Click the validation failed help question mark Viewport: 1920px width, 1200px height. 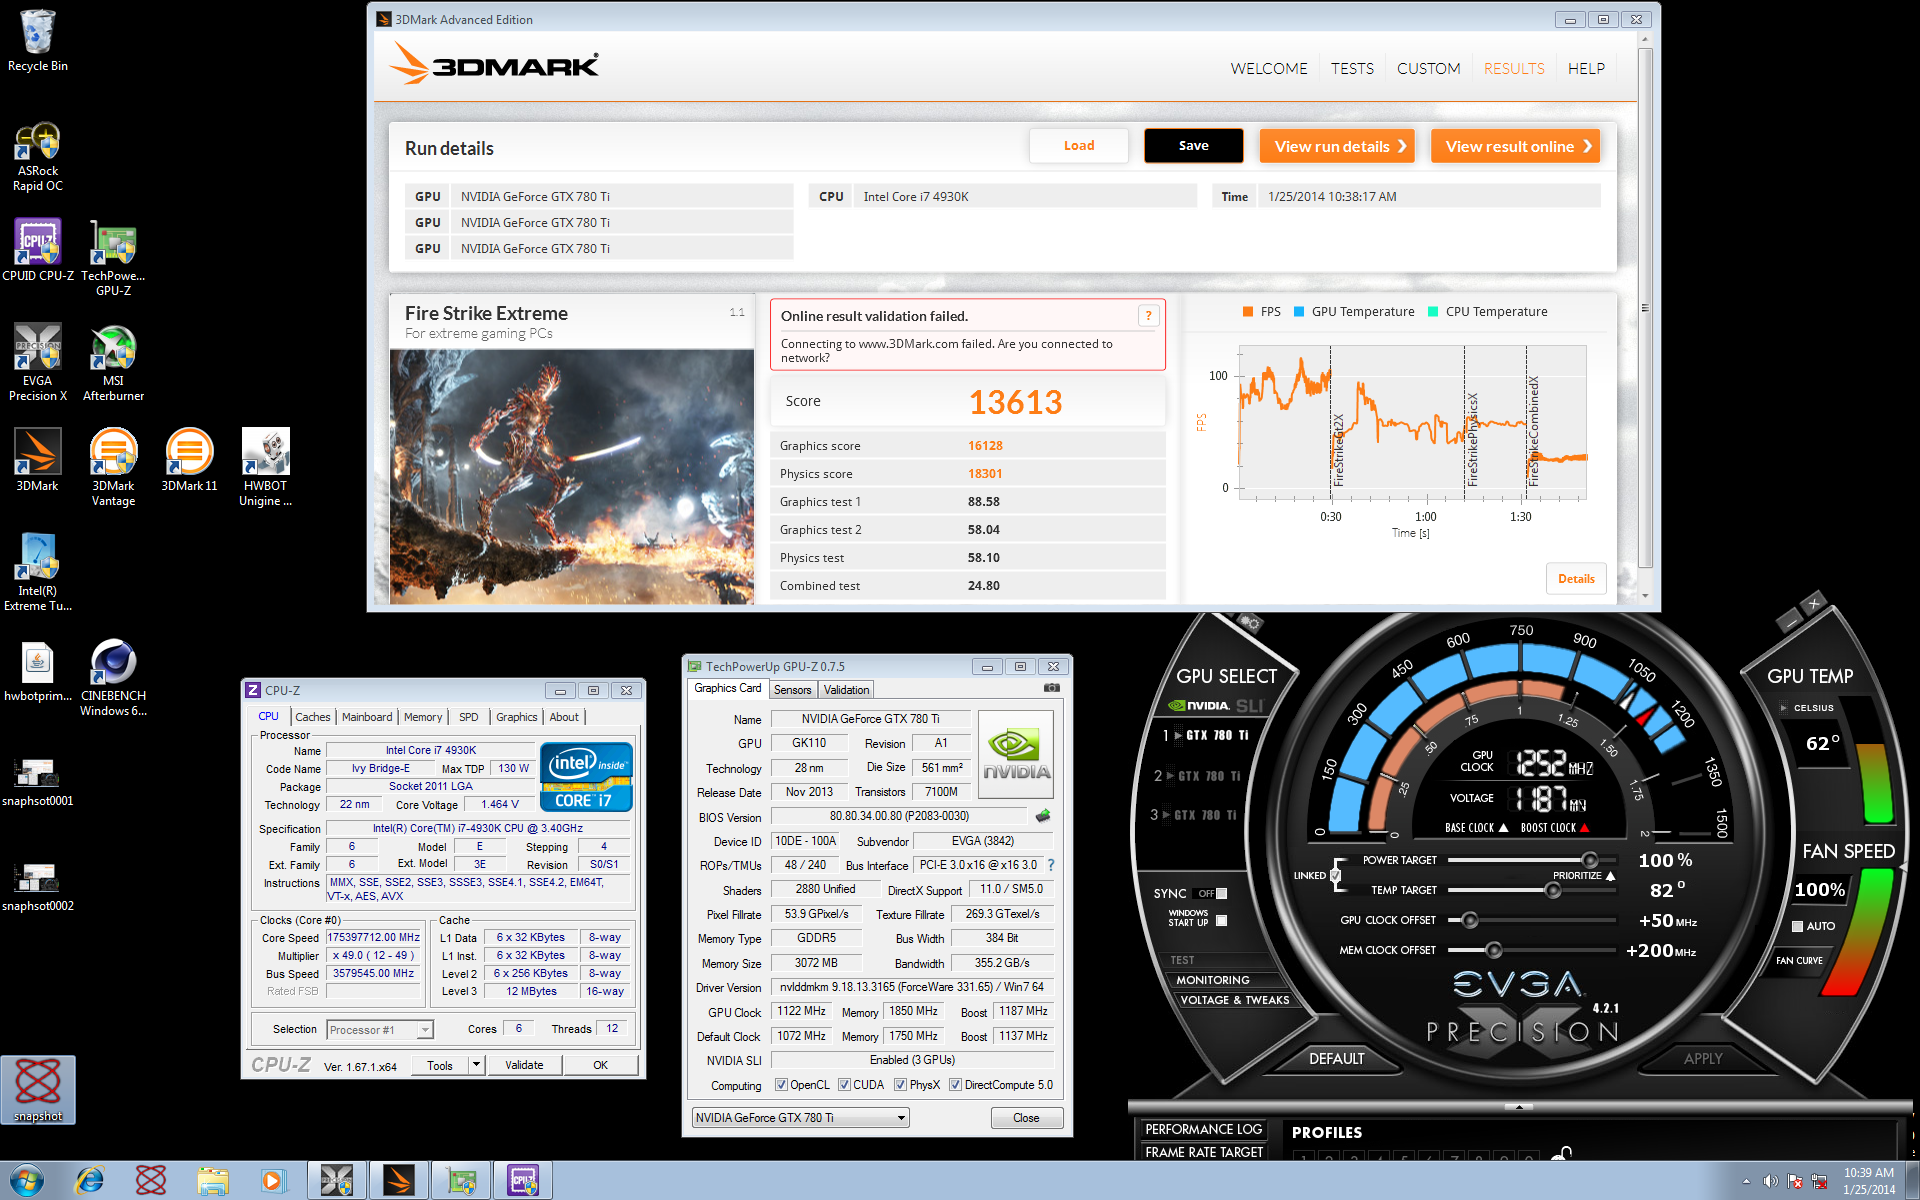(x=1148, y=316)
